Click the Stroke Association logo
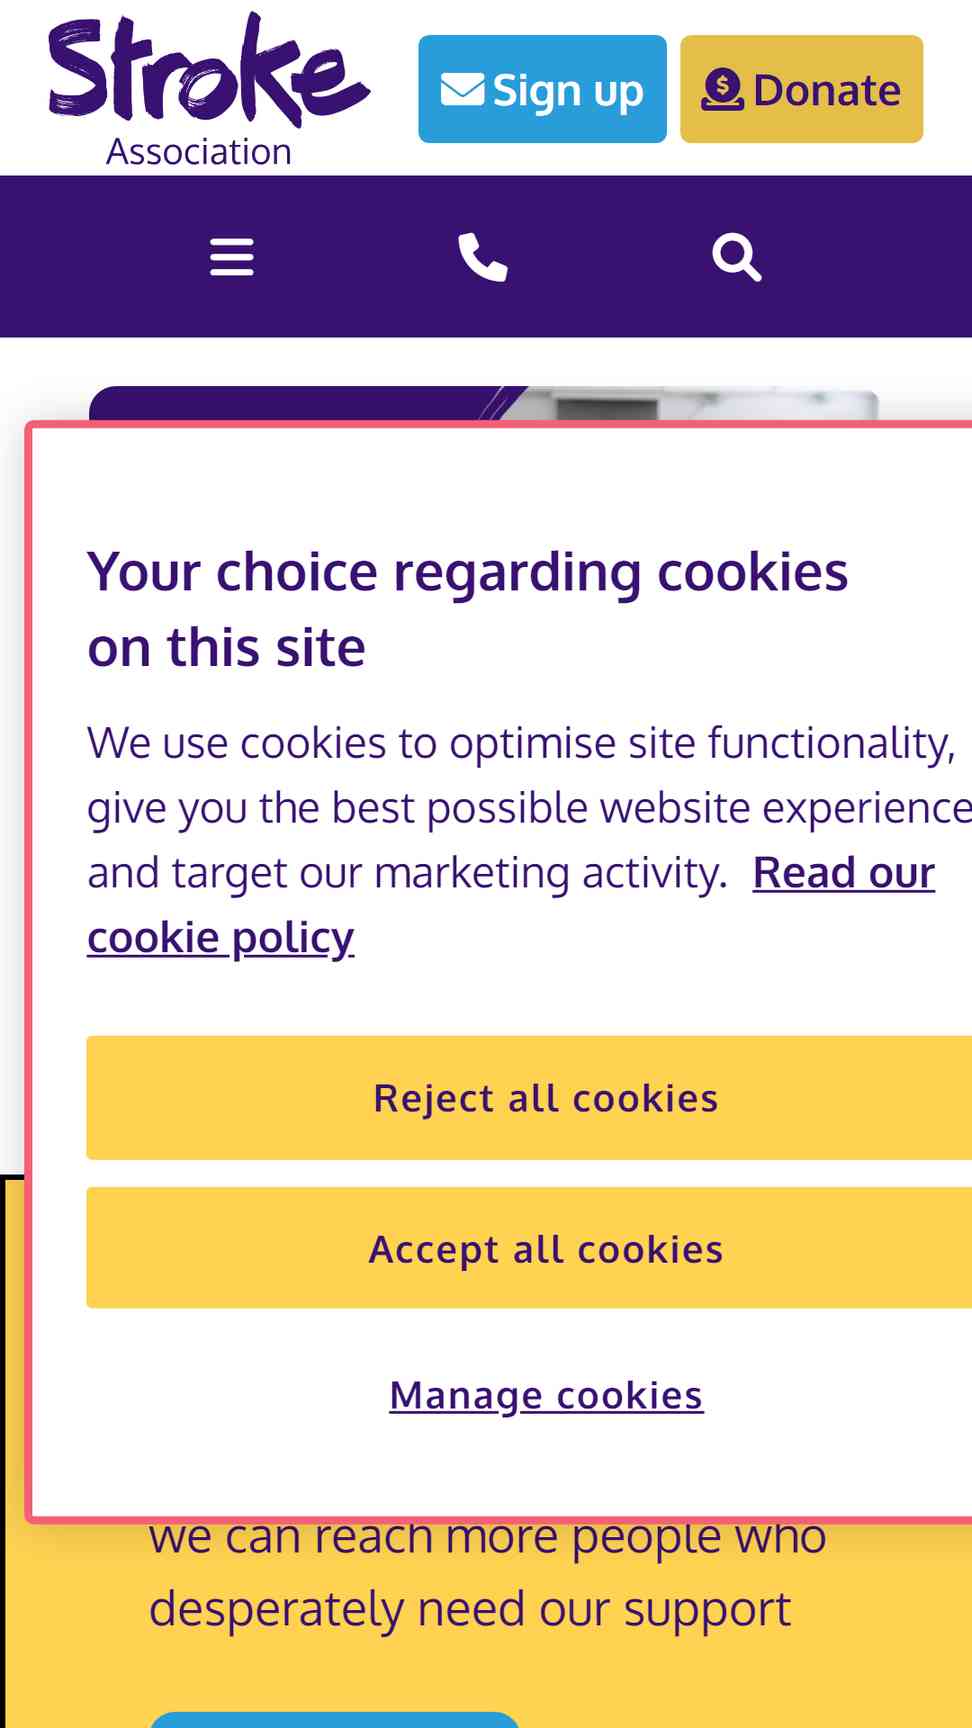 tap(209, 89)
